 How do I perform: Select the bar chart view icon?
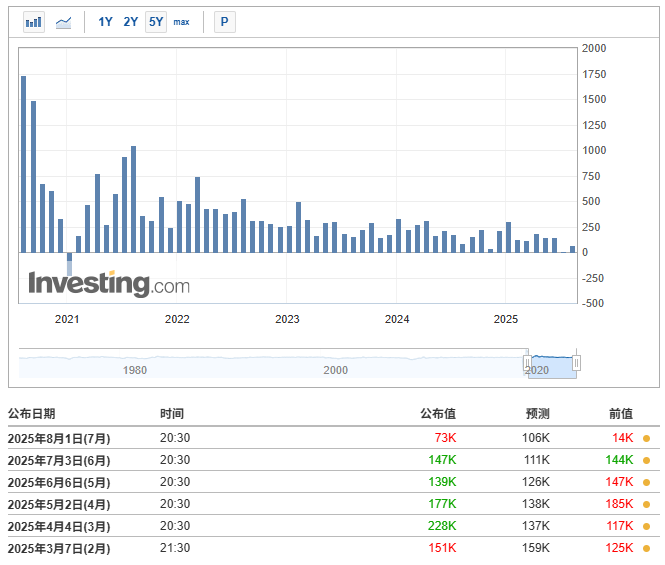coord(34,22)
